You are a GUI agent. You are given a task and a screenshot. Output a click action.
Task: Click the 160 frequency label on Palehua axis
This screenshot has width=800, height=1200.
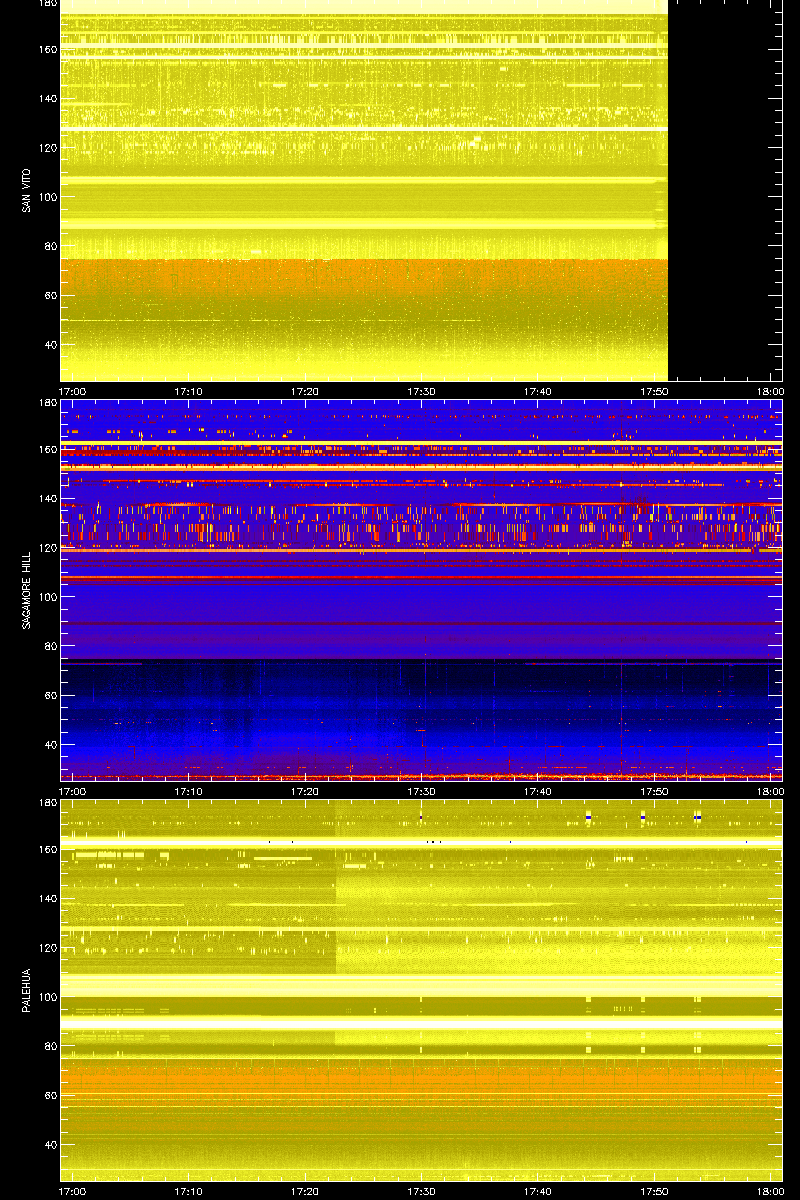[46, 849]
